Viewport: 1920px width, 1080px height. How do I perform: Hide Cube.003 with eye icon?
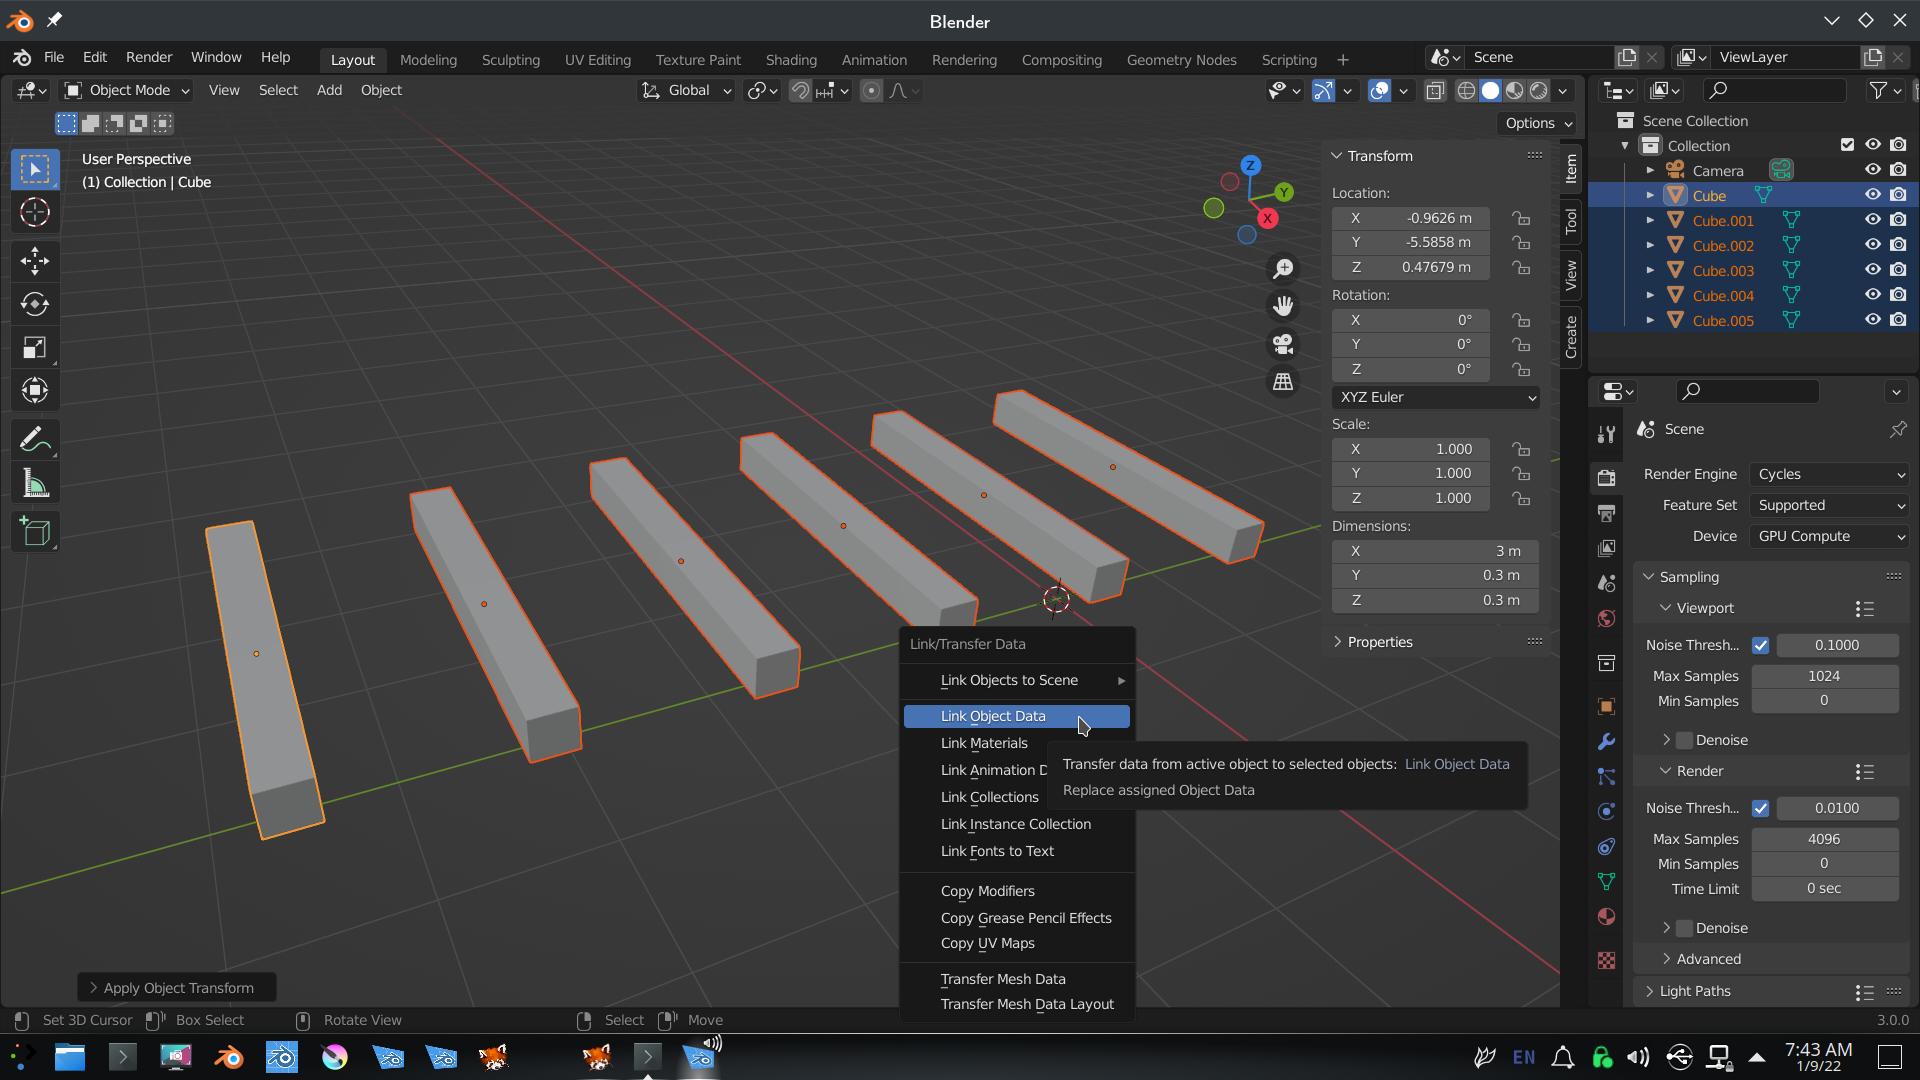tap(1872, 270)
